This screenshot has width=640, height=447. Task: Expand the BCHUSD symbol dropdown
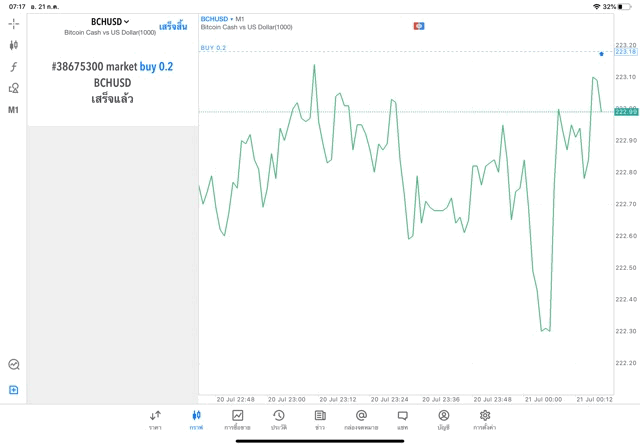coord(111,22)
